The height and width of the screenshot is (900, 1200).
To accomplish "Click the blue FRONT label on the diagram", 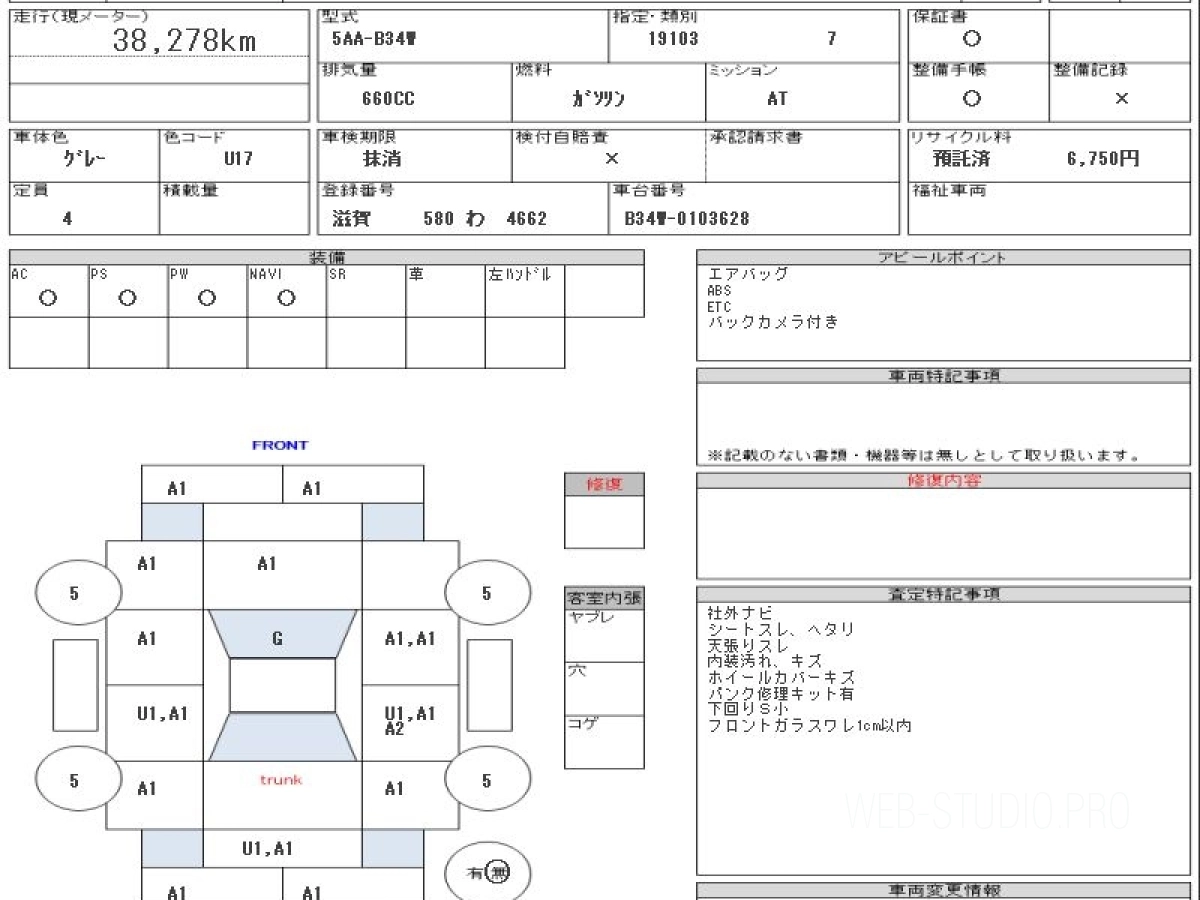I will click(x=280, y=445).
